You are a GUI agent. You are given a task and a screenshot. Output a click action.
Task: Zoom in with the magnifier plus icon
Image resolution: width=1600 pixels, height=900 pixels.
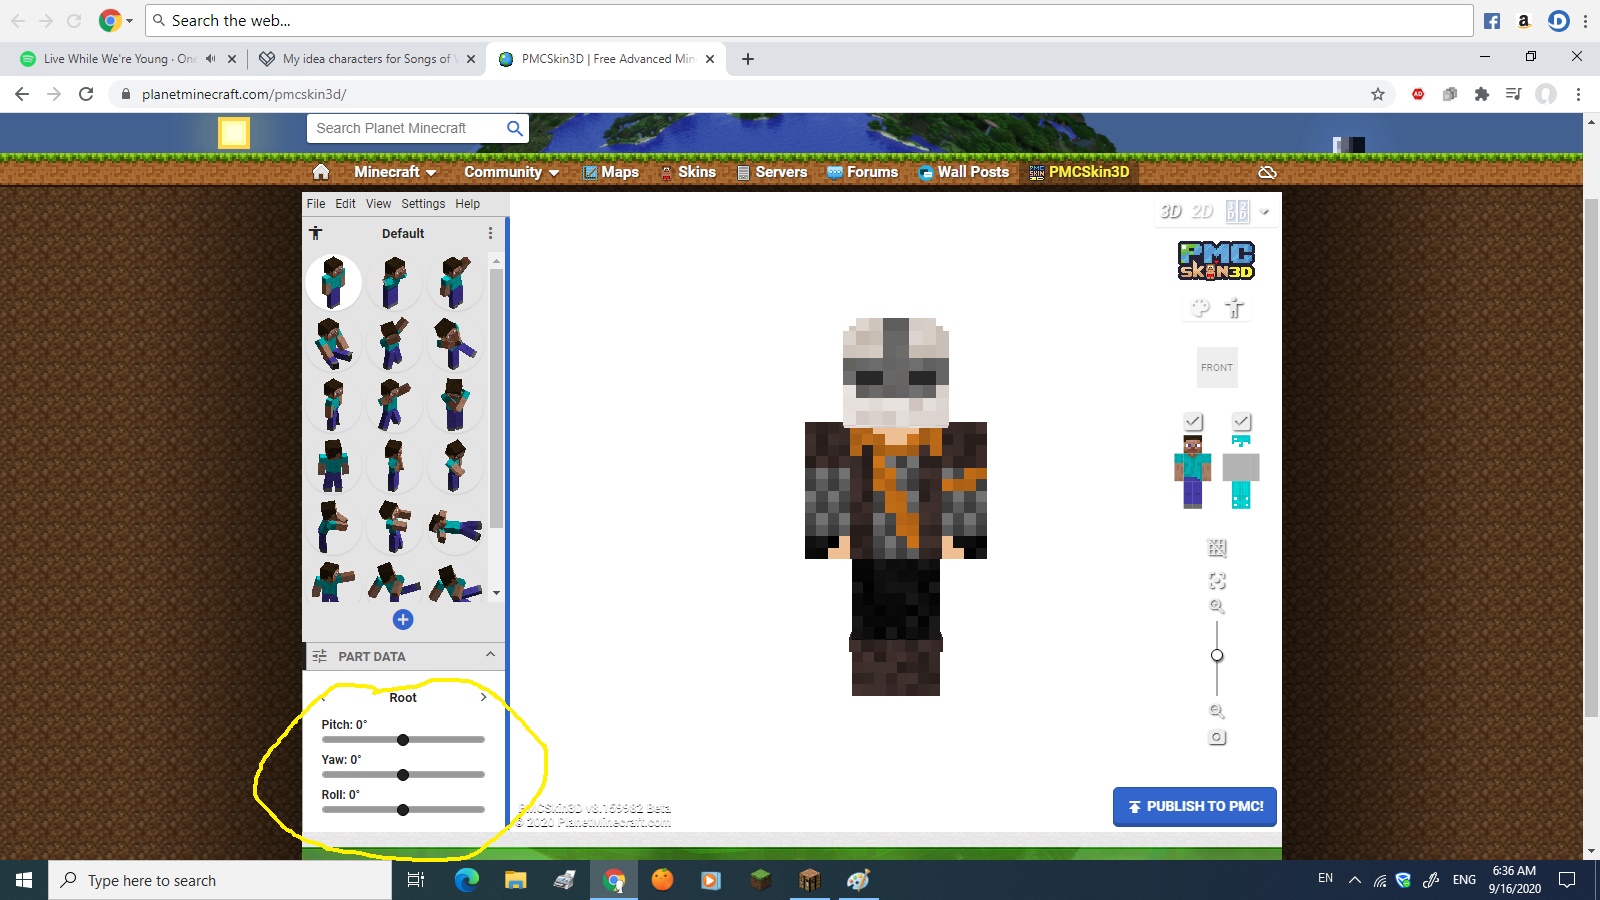1217,606
